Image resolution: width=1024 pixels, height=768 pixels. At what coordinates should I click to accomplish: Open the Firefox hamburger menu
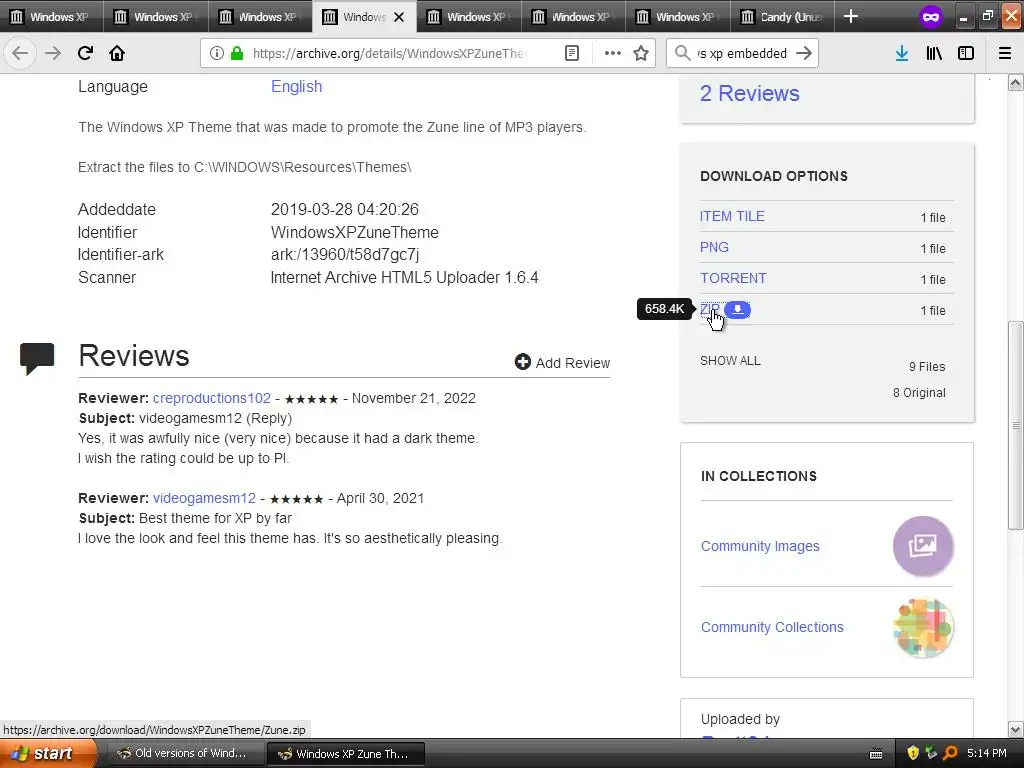1004,53
